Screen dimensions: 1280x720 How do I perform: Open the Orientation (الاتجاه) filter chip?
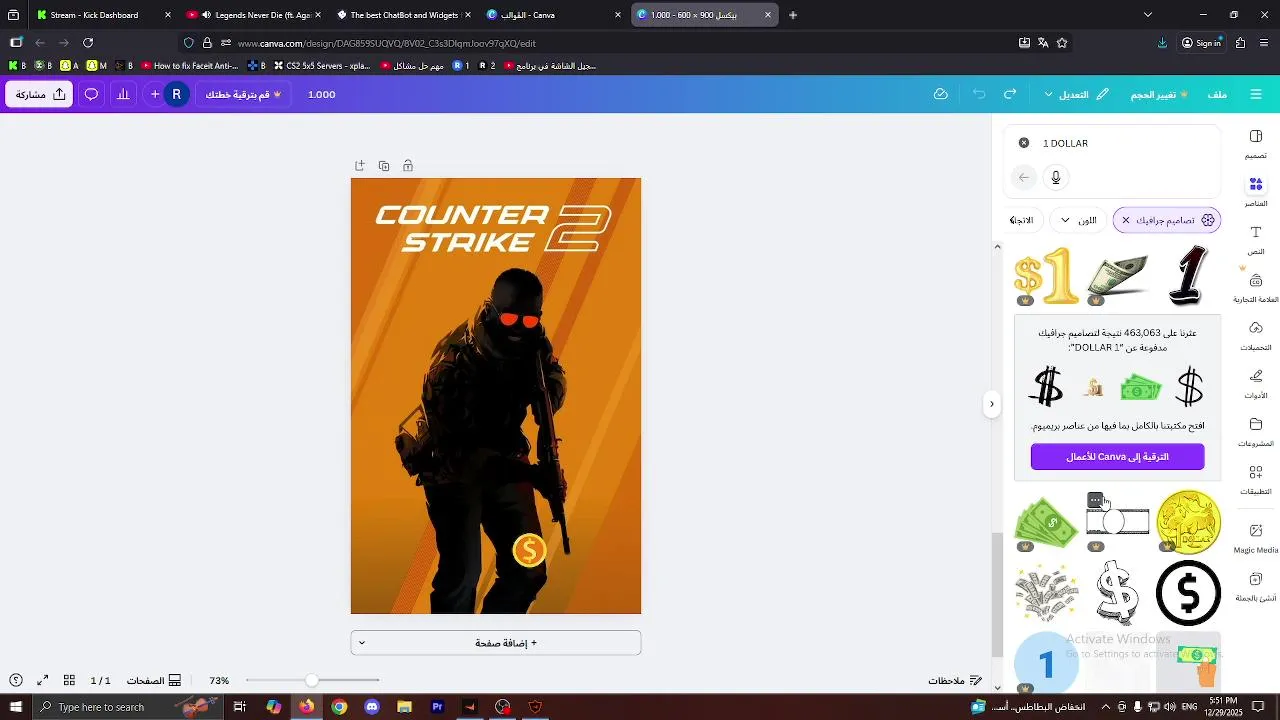coord(1024,220)
